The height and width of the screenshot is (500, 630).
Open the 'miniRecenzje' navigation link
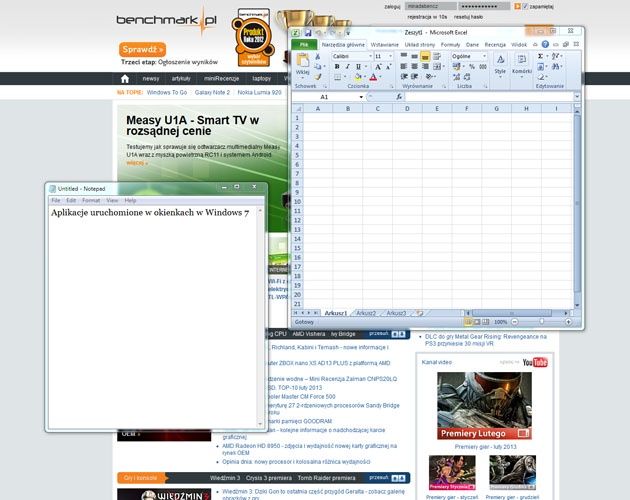click(x=221, y=79)
